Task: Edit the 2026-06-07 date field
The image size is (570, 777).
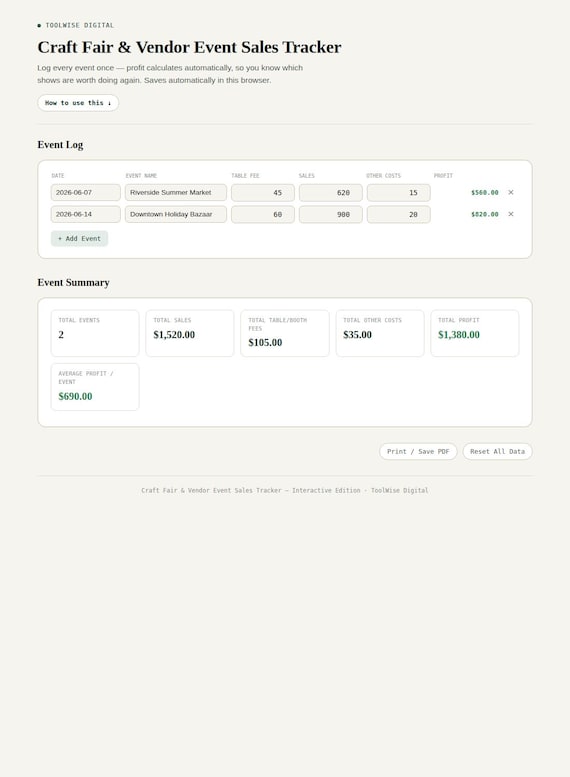Action: tap(86, 192)
